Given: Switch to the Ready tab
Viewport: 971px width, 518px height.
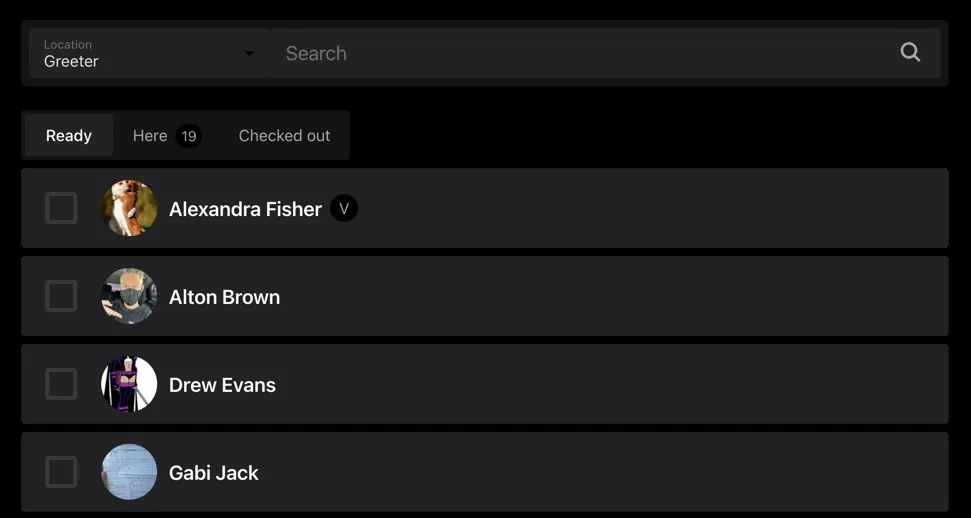Looking at the screenshot, I should (x=69, y=136).
